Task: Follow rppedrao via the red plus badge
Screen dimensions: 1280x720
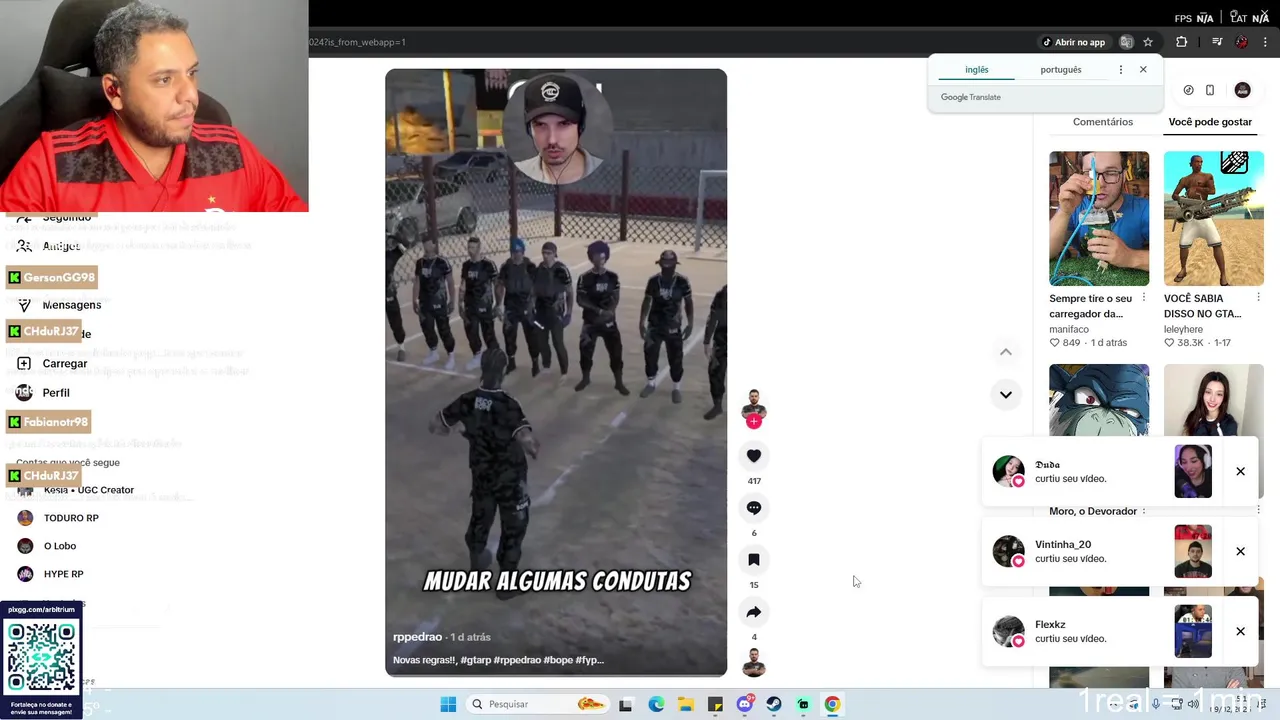Action: pyautogui.click(x=754, y=422)
